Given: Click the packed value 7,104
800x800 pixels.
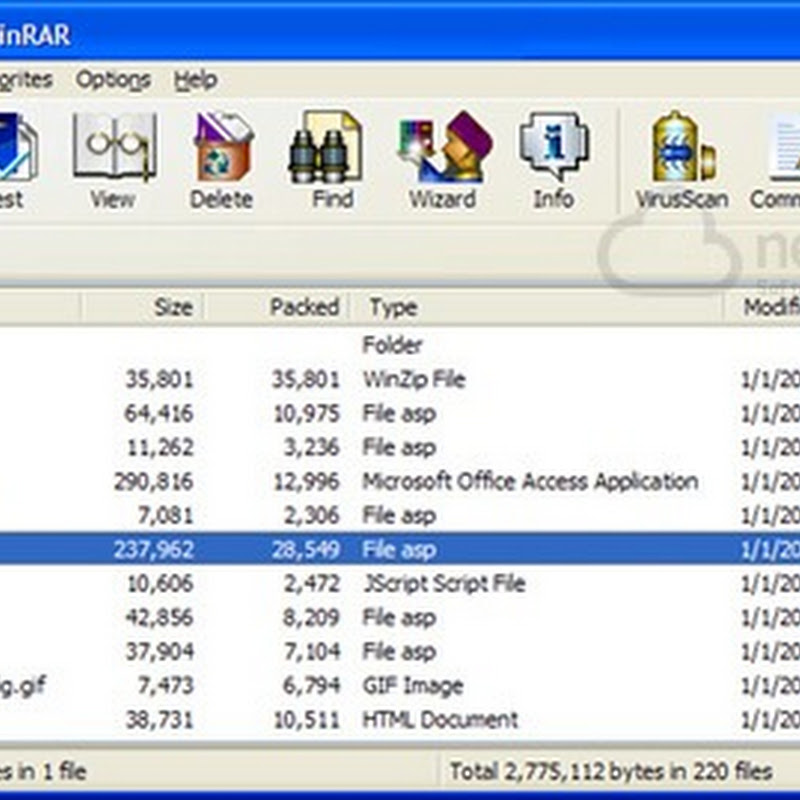Looking at the screenshot, I should click(311, 652).
